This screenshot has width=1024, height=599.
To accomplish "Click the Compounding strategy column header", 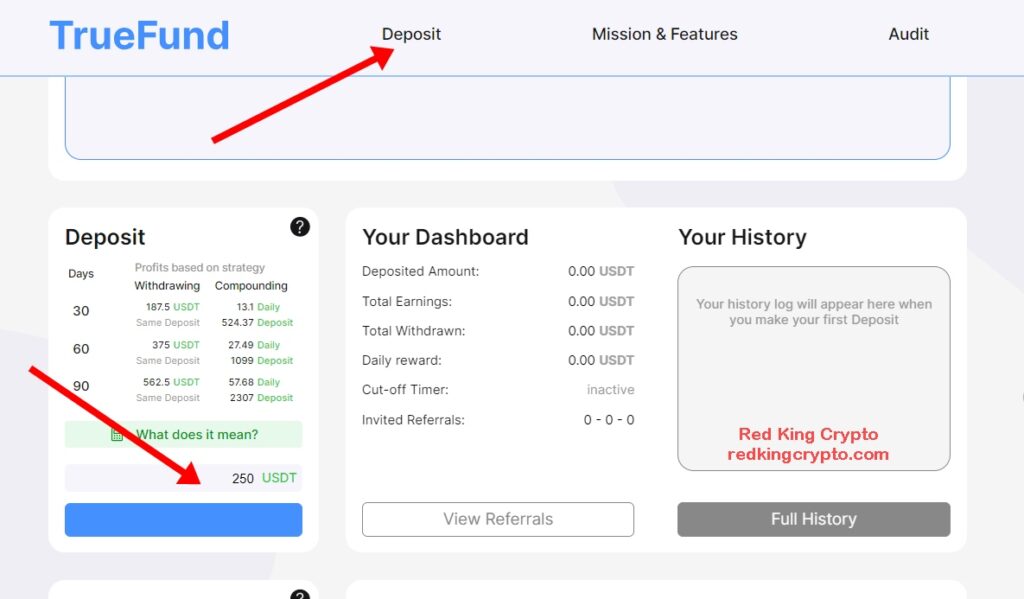I will click(251, 285).
